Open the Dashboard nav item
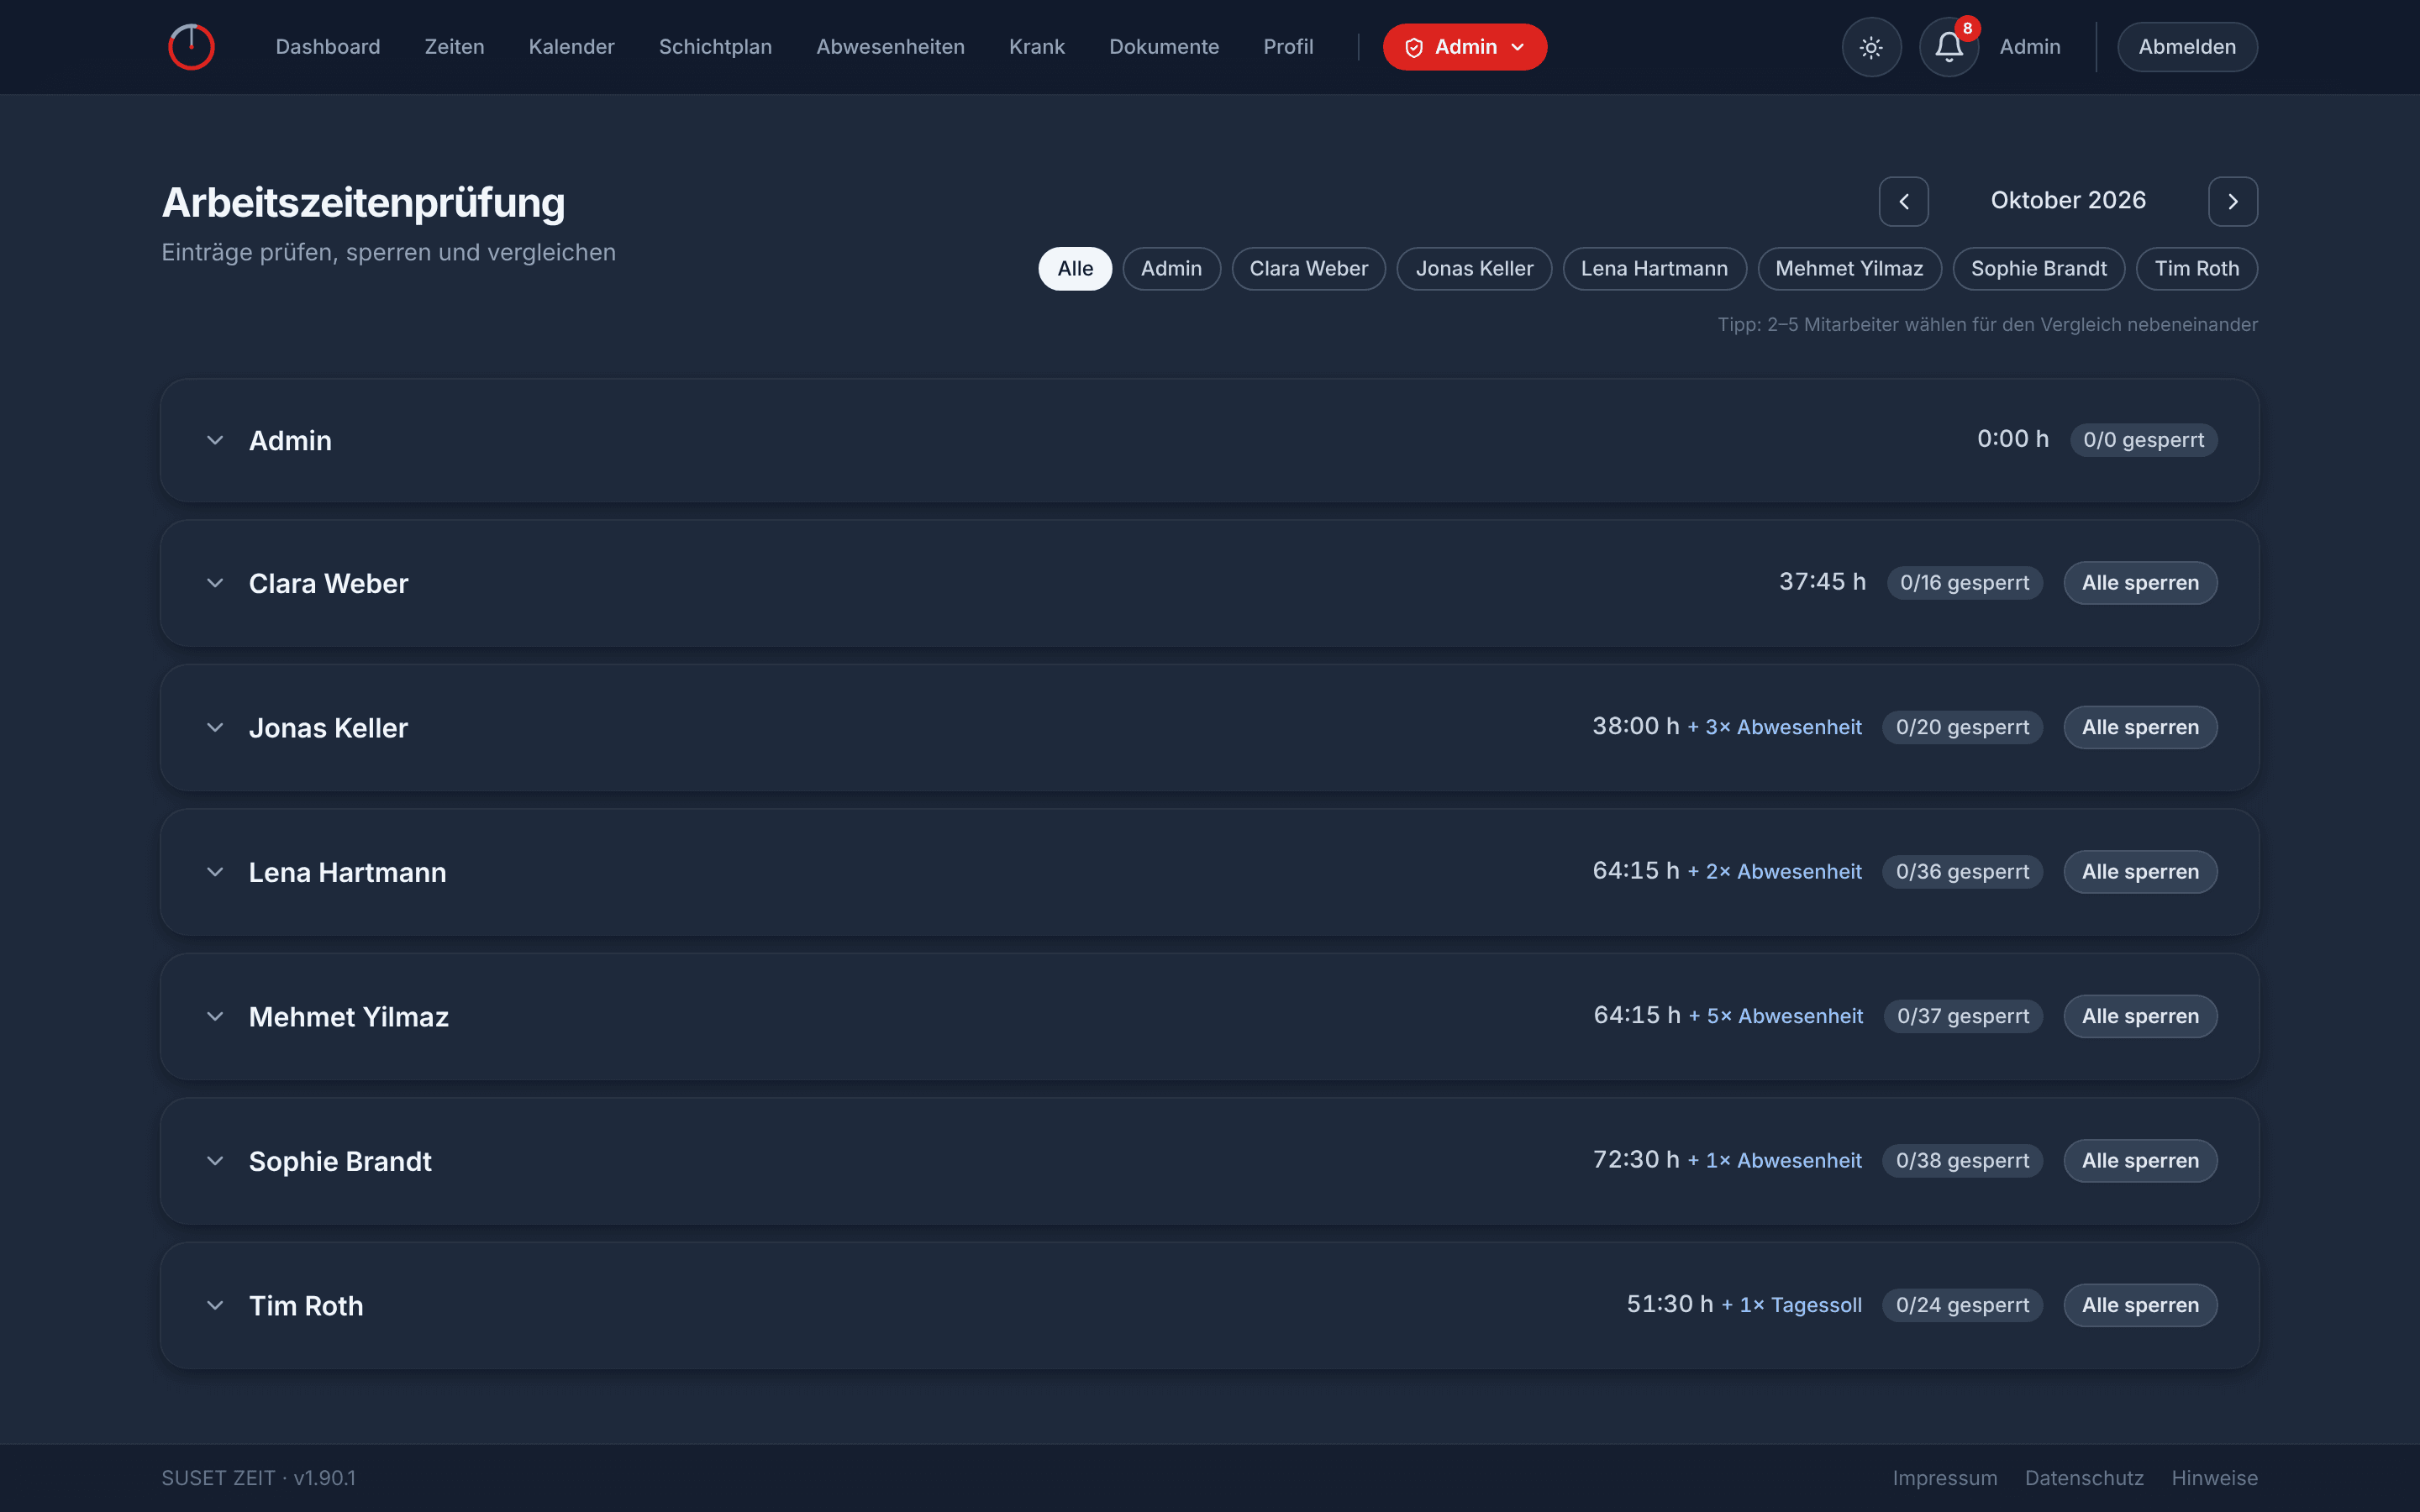 click(328, 47)
